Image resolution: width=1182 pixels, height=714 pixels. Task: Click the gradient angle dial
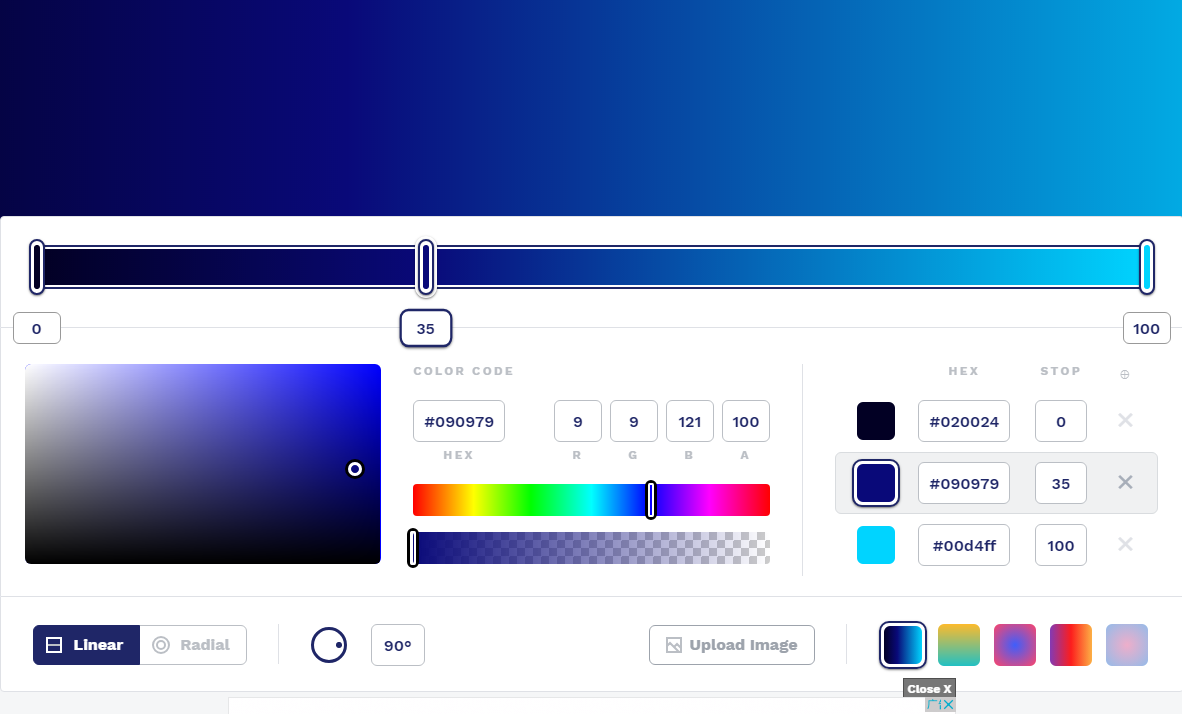(329, 645)
